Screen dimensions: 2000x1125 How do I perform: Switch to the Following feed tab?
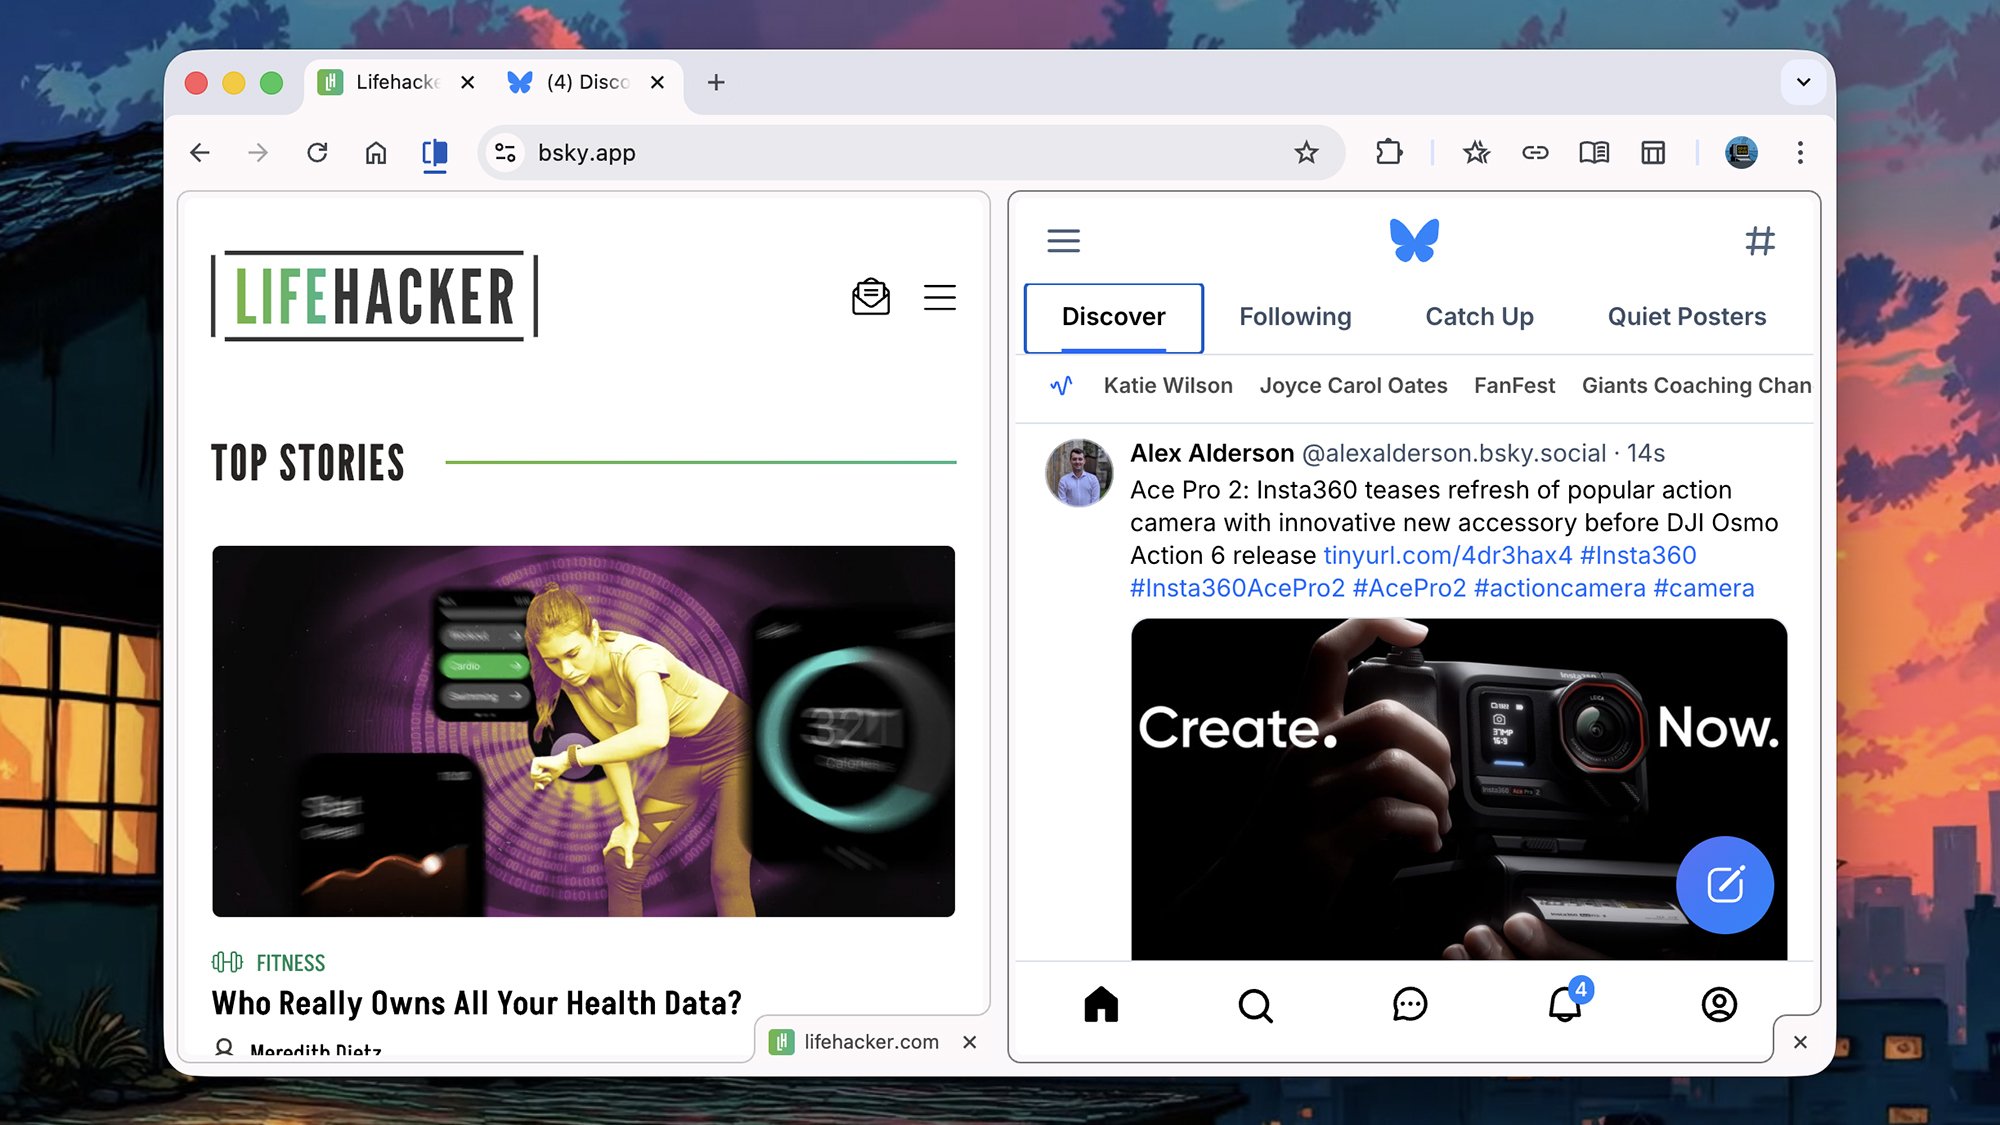tap(1294, 317)
